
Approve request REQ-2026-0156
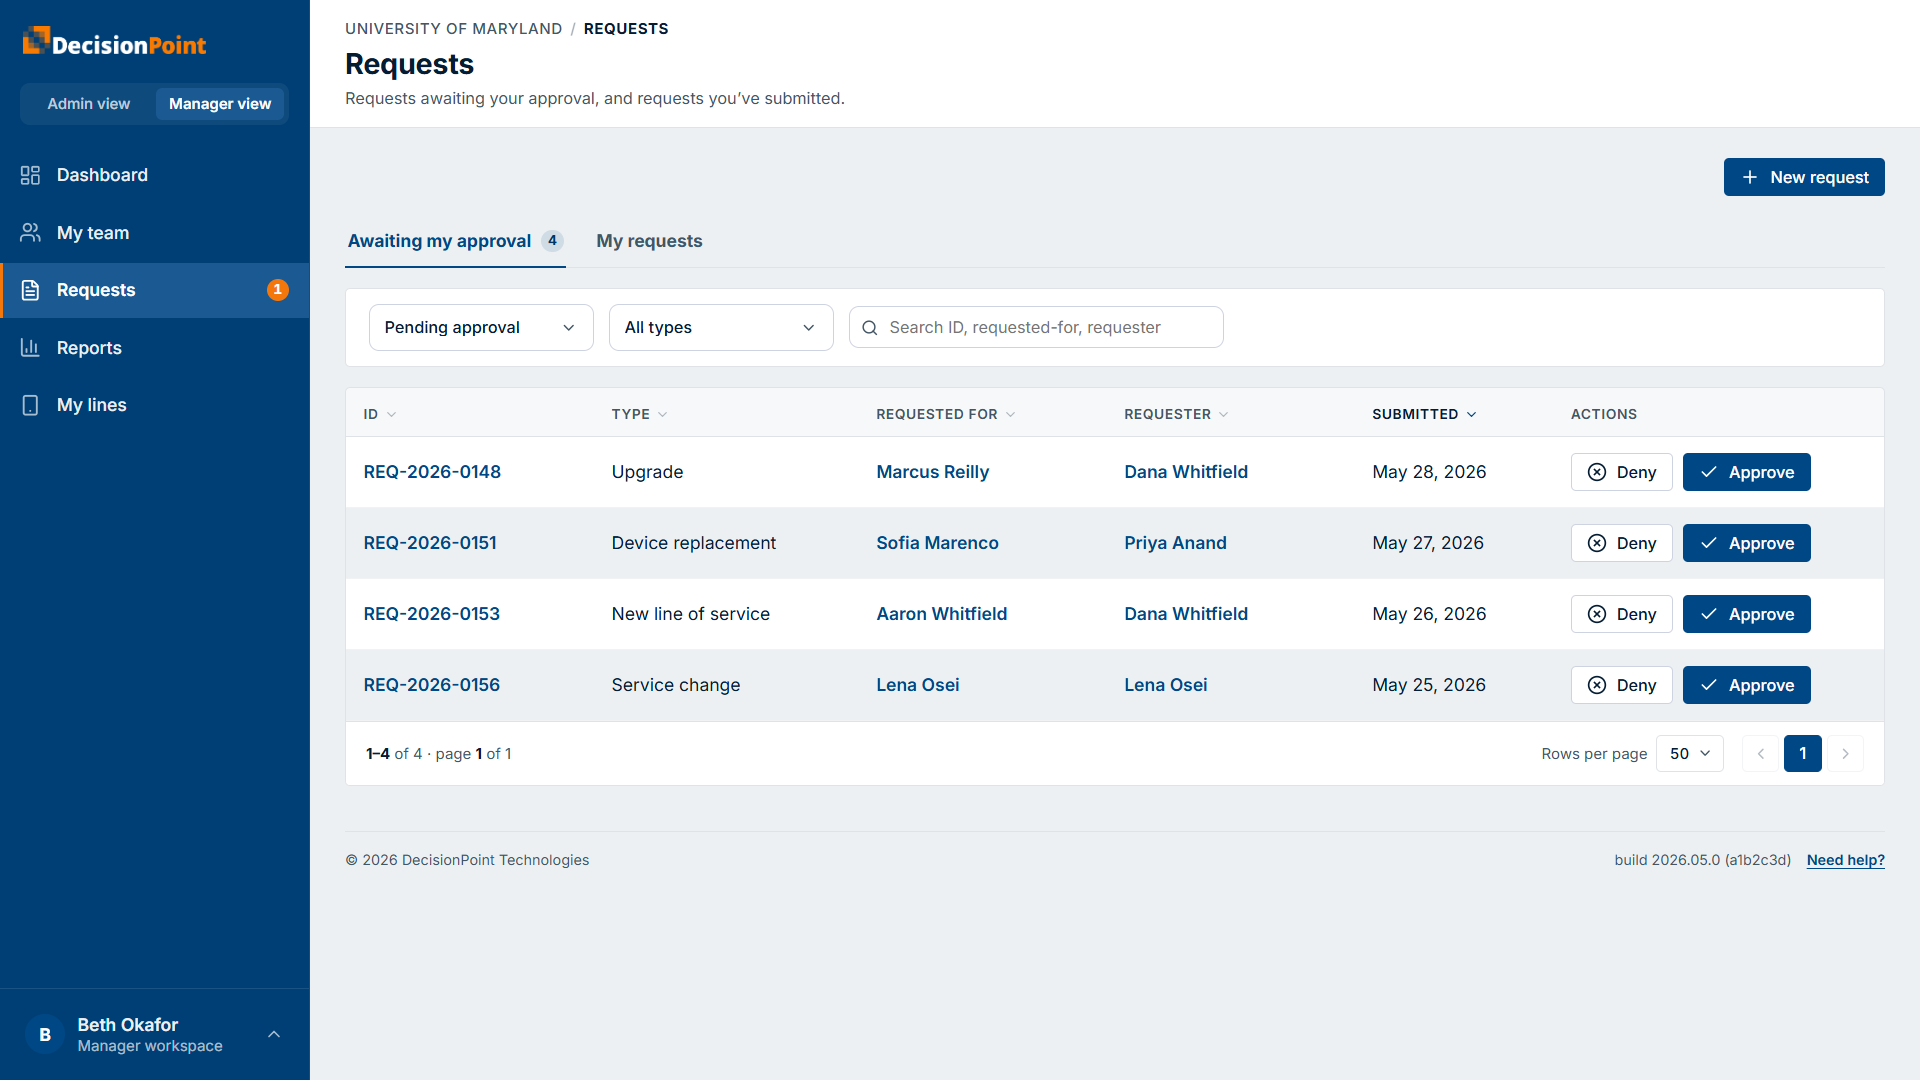coord(1746,685)
